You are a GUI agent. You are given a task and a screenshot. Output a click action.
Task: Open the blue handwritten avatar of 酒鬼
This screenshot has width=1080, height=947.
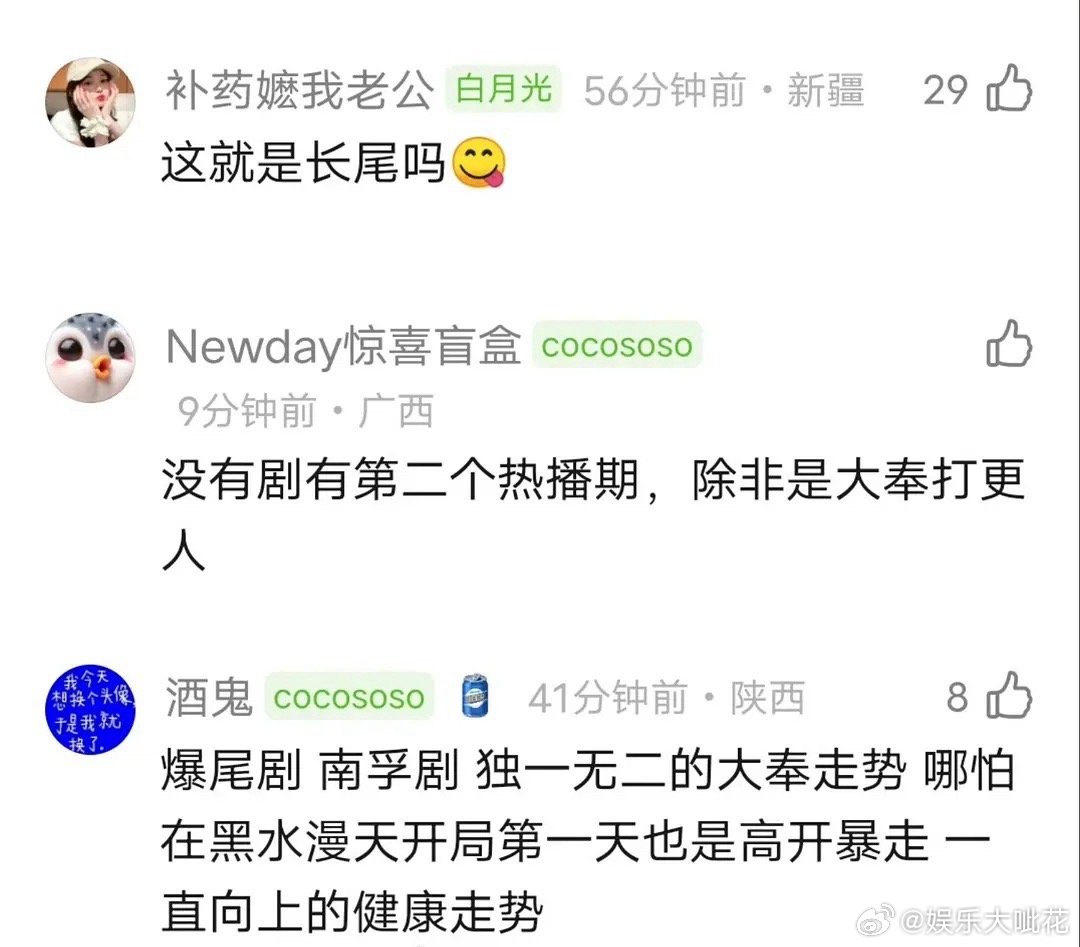click(x=90, y=710)
